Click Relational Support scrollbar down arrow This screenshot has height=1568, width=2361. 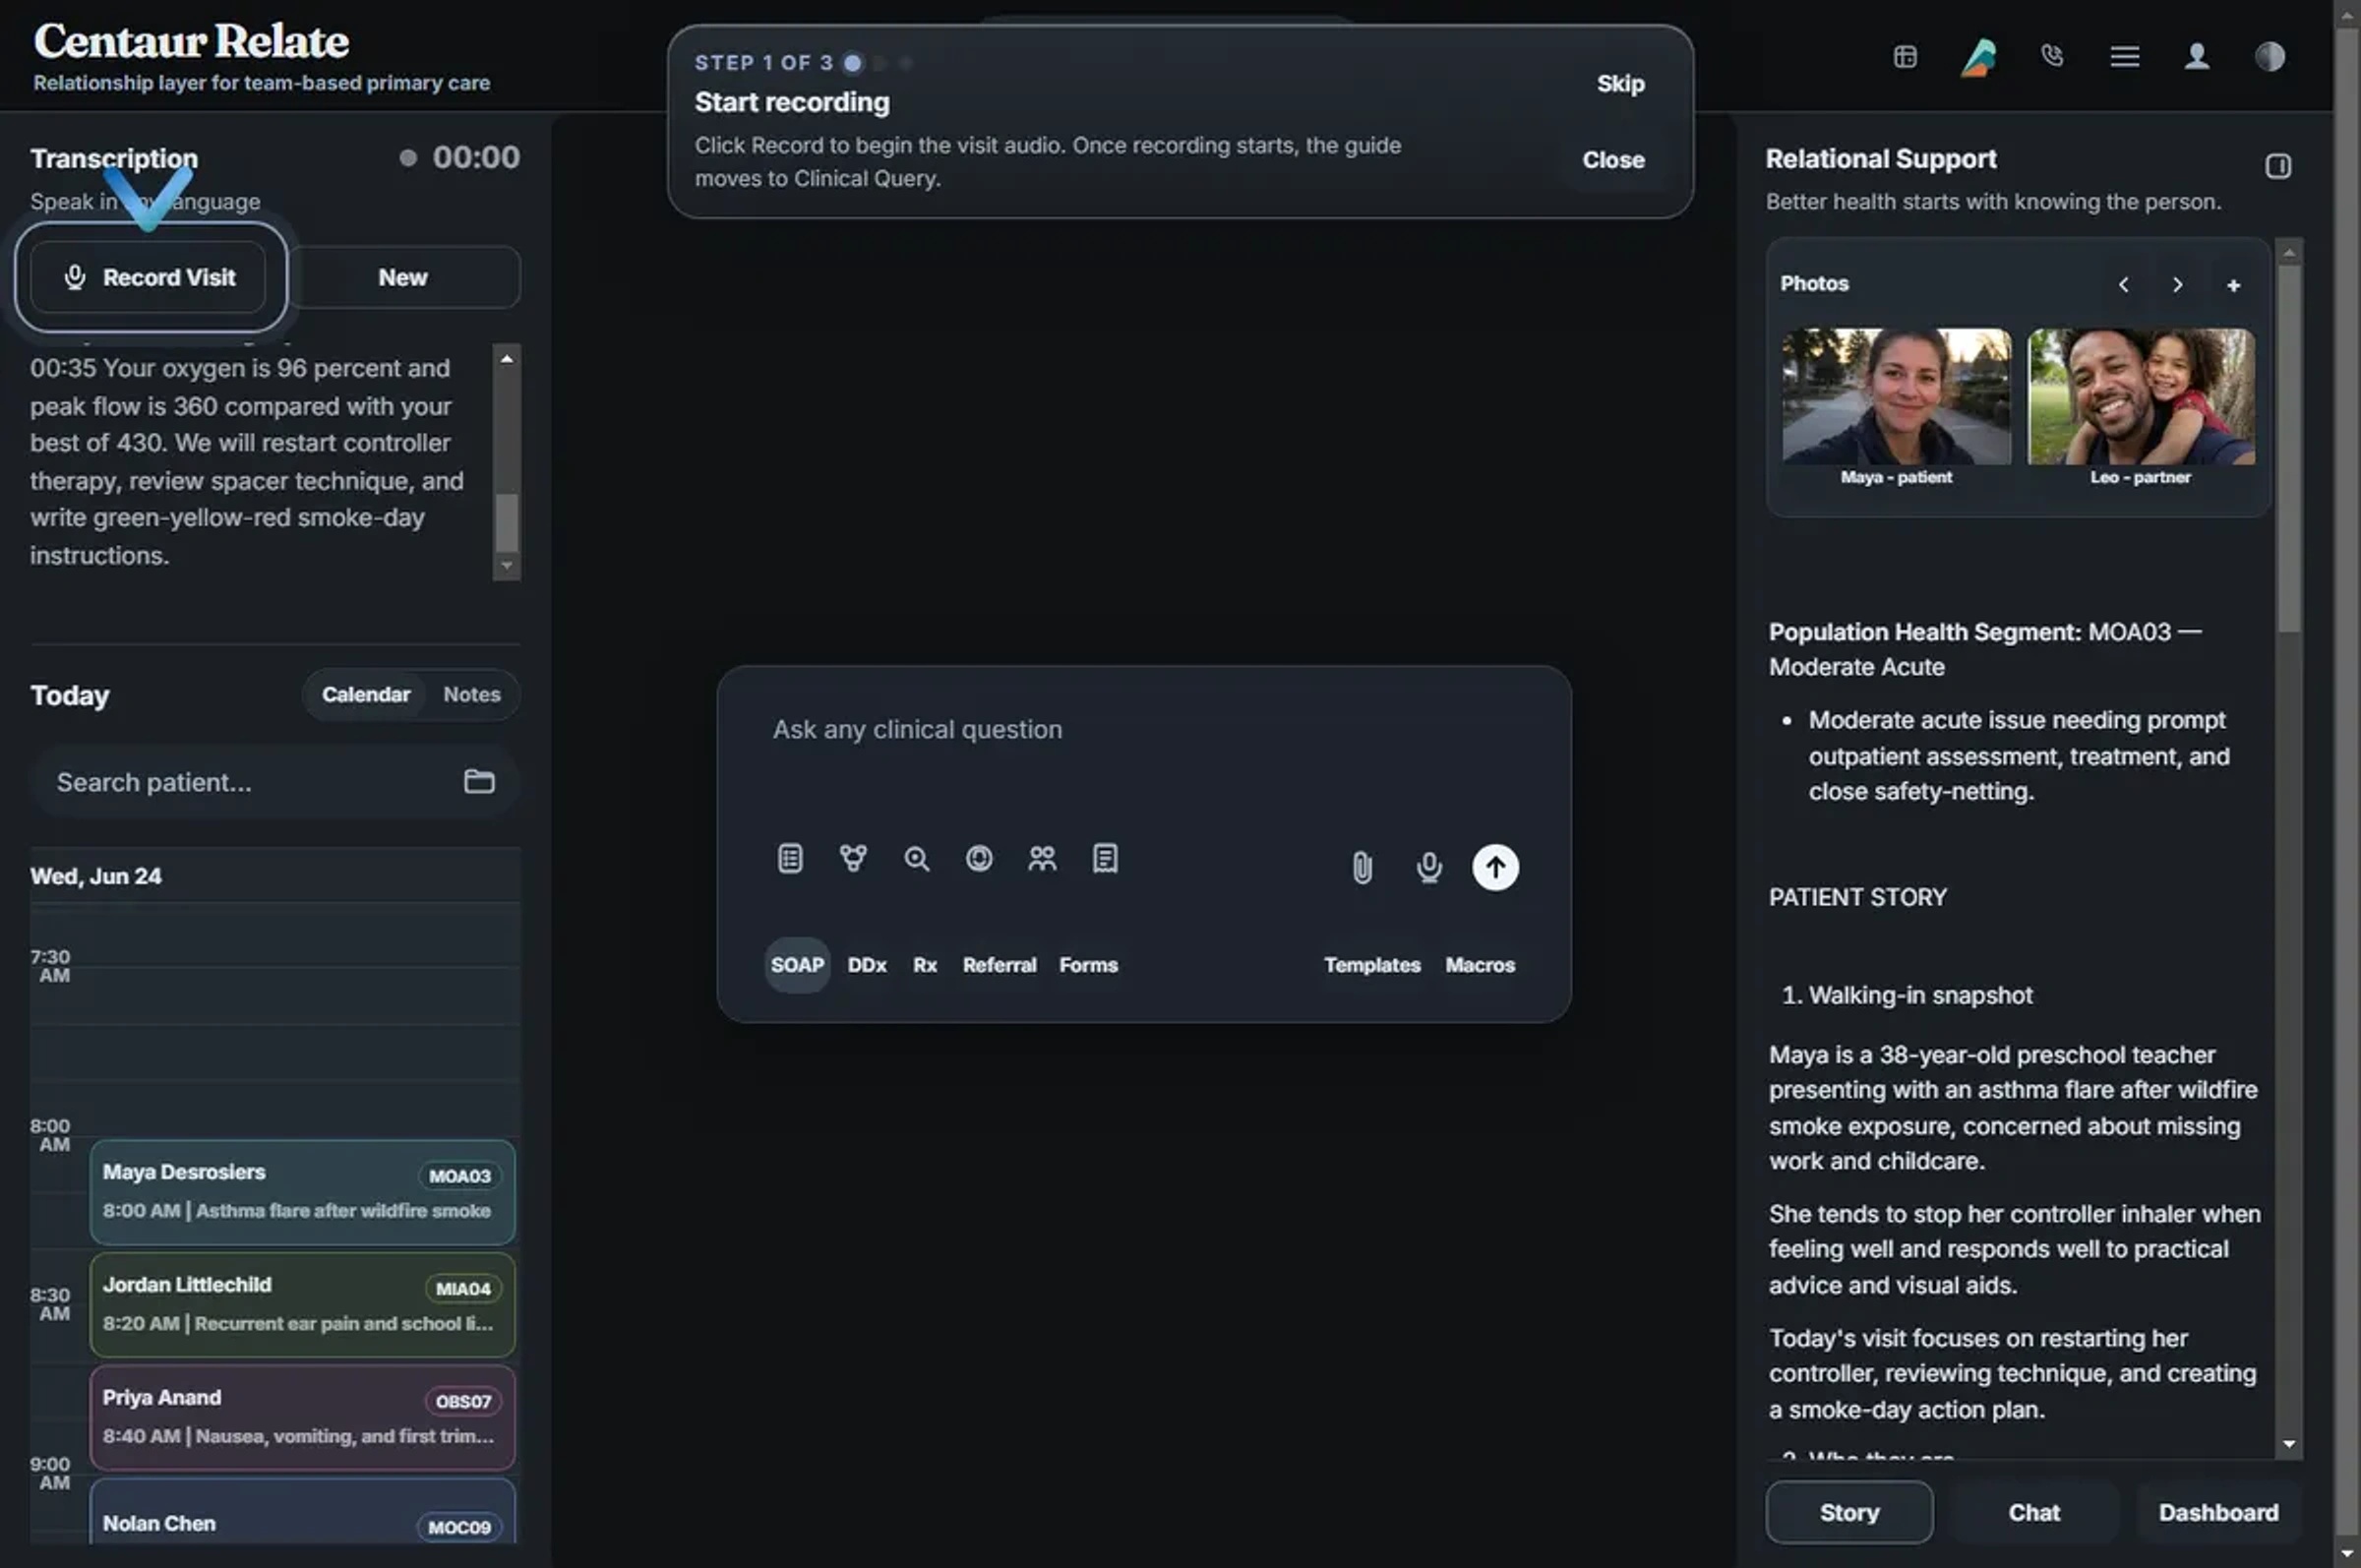click(2289, 1445)
